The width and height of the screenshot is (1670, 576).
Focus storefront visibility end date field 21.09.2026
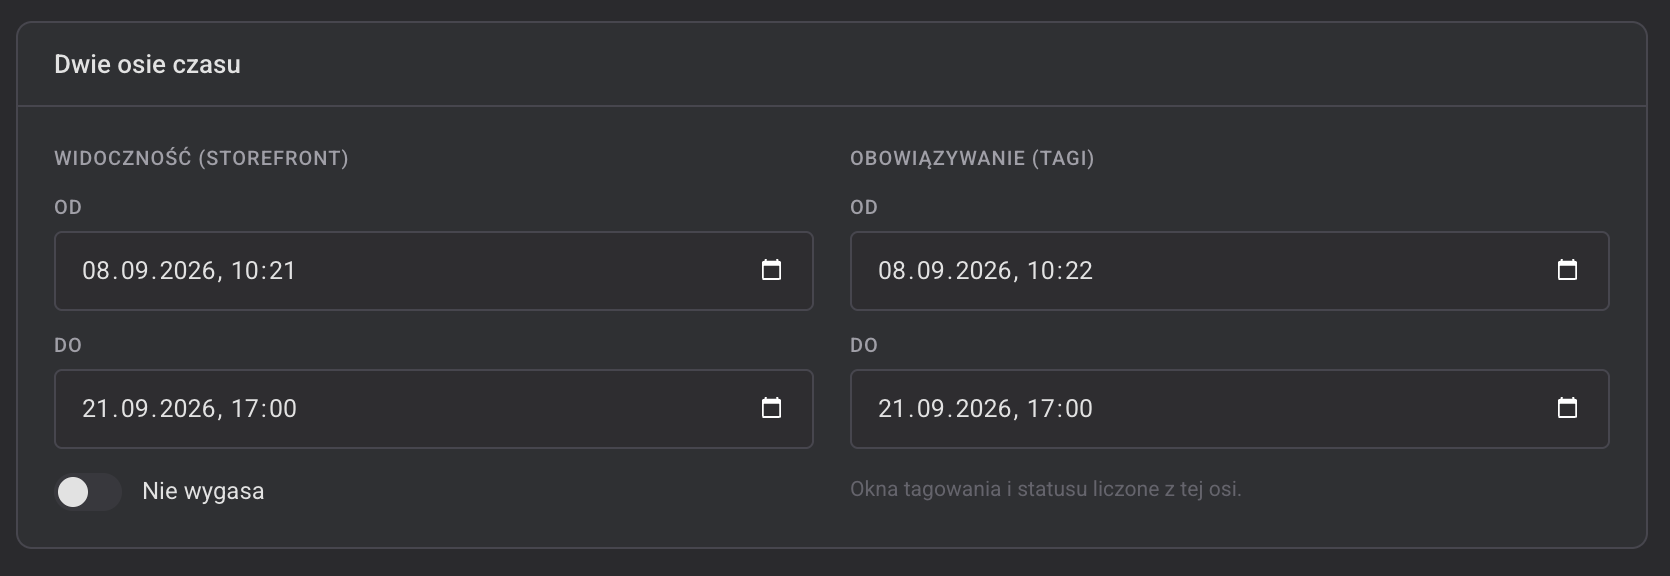(433, 409)
